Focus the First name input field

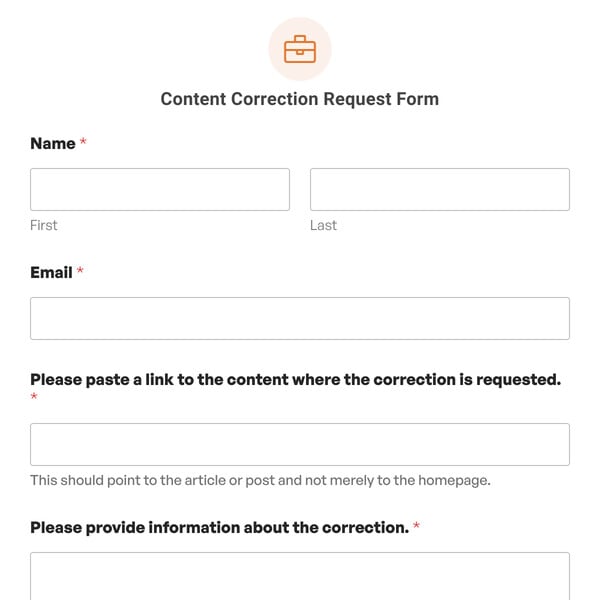(x=160, y=189)
